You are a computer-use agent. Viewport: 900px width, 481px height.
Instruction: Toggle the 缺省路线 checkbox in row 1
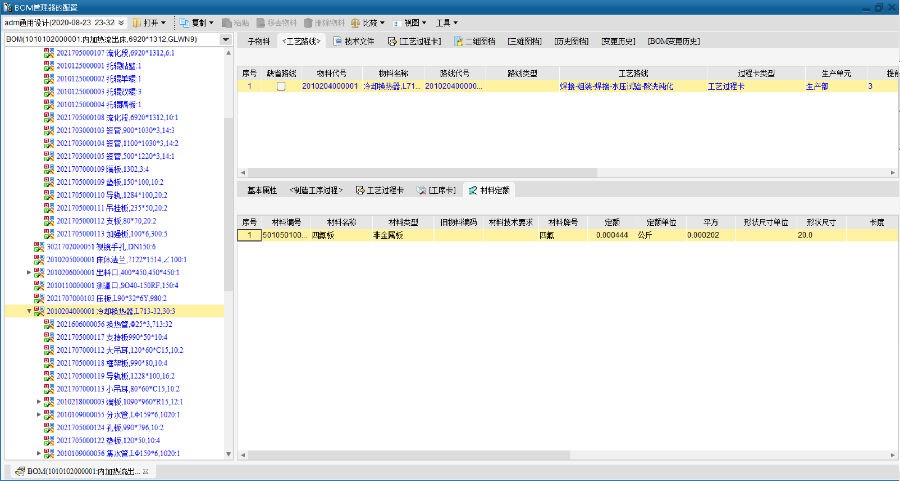pyautogui.click(x=281, y=87)
